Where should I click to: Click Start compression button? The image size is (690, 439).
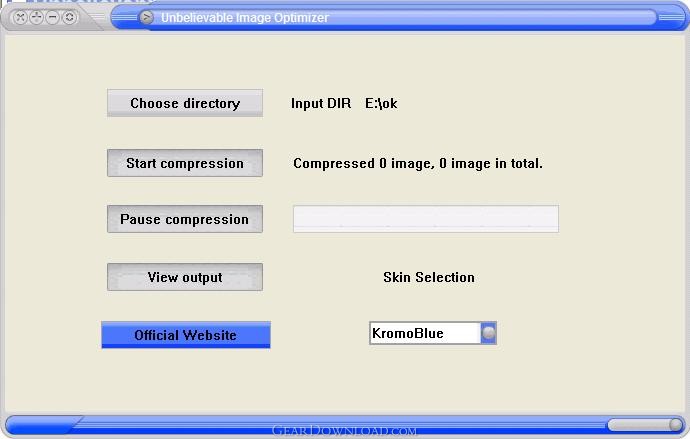click(x=185, y=163)
